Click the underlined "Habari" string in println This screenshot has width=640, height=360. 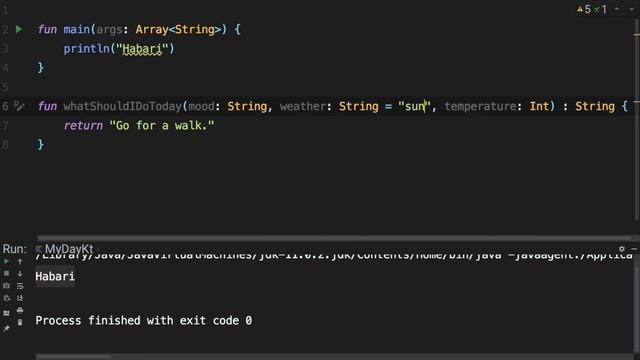click(142, 49)
